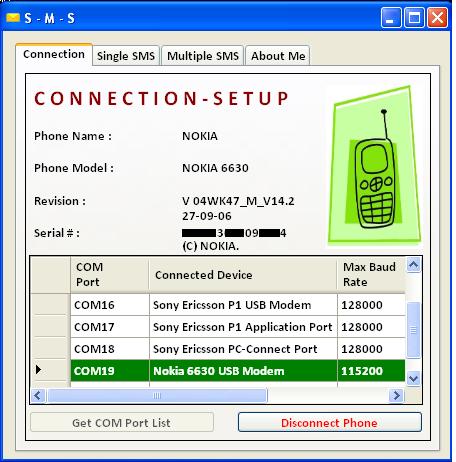Click the Get COM Port List button
This screenshot has width=456, height=462.
[x=122, y=423]
